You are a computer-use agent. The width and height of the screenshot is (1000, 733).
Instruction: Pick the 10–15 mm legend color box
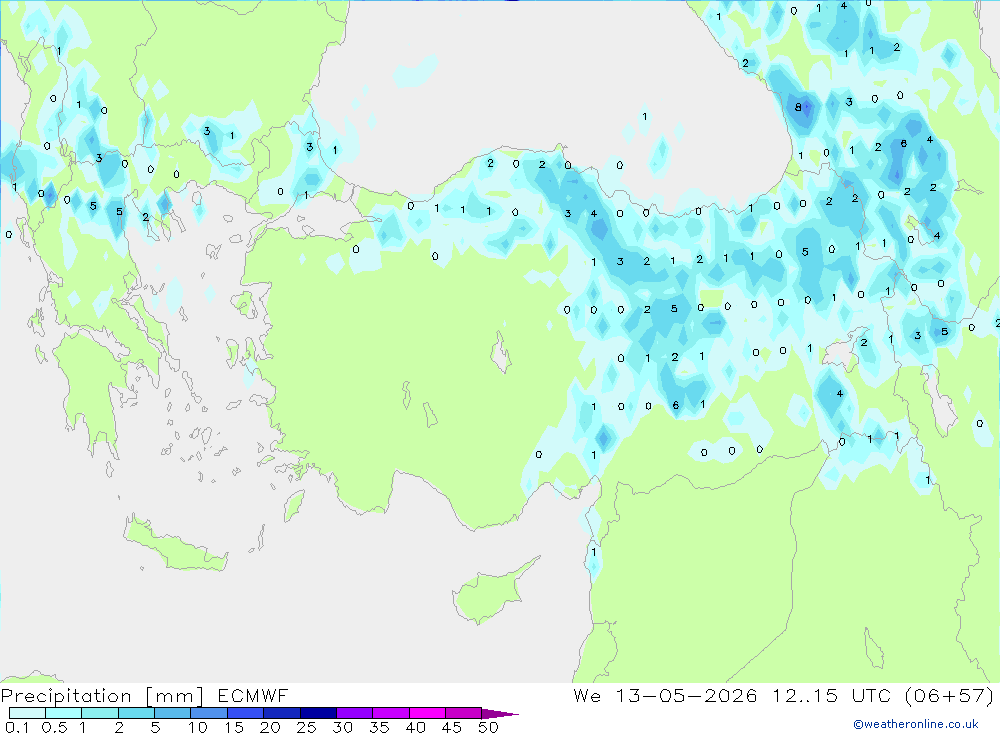point(209,713)
